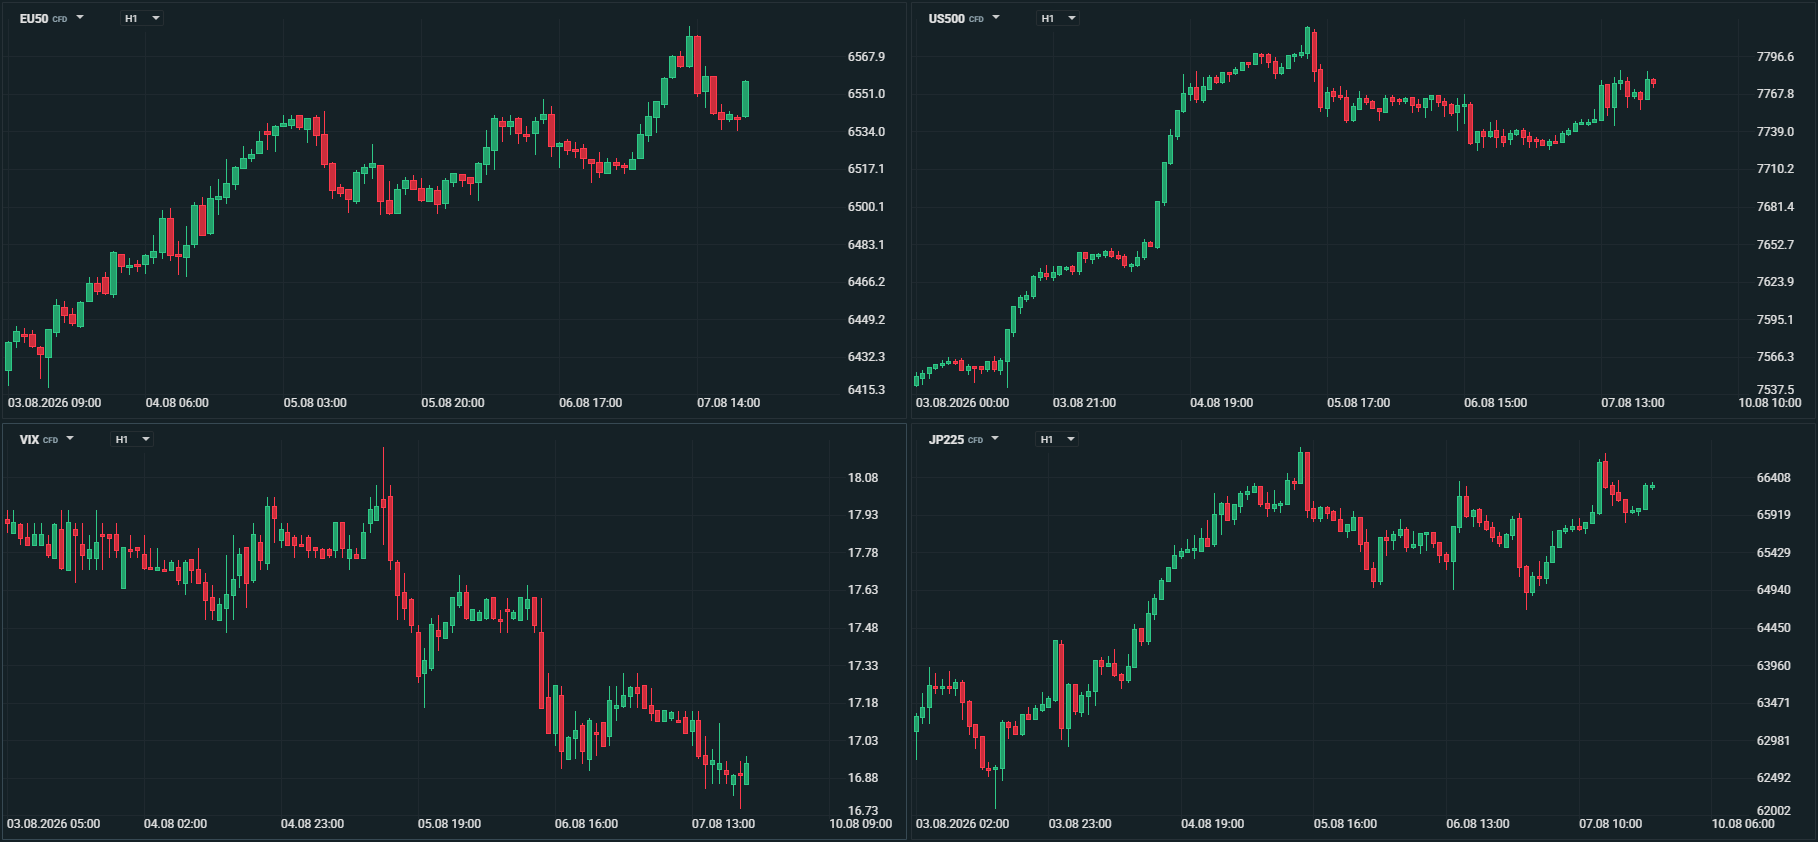Screen dimensions: 1818x842
Task: Click the 10.08 06:00 time label on JP225 chart
Action: [x=1743, y=824]
